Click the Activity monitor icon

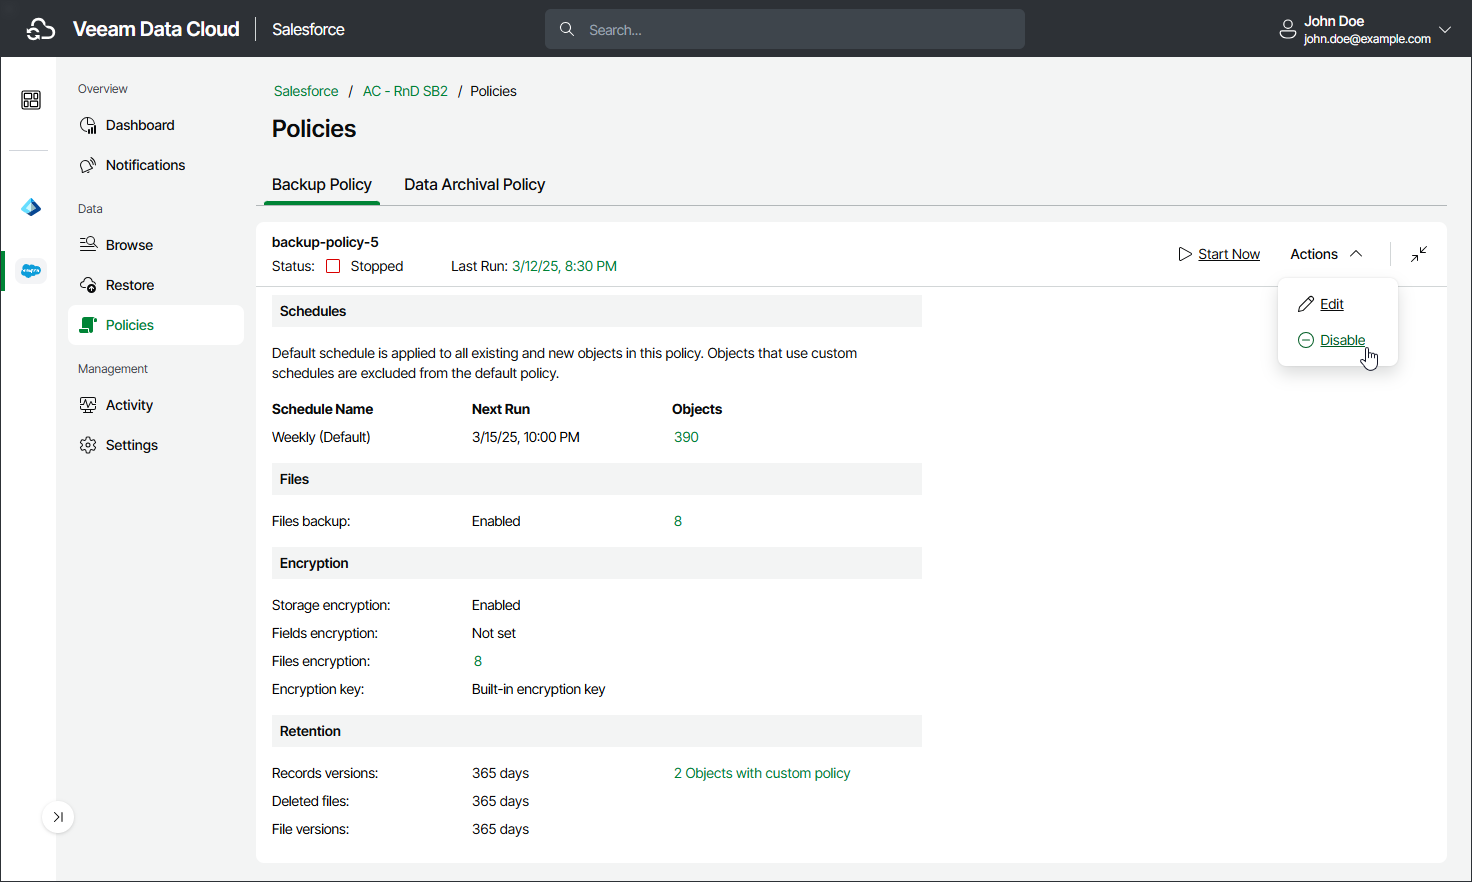[x=88, y=405]
